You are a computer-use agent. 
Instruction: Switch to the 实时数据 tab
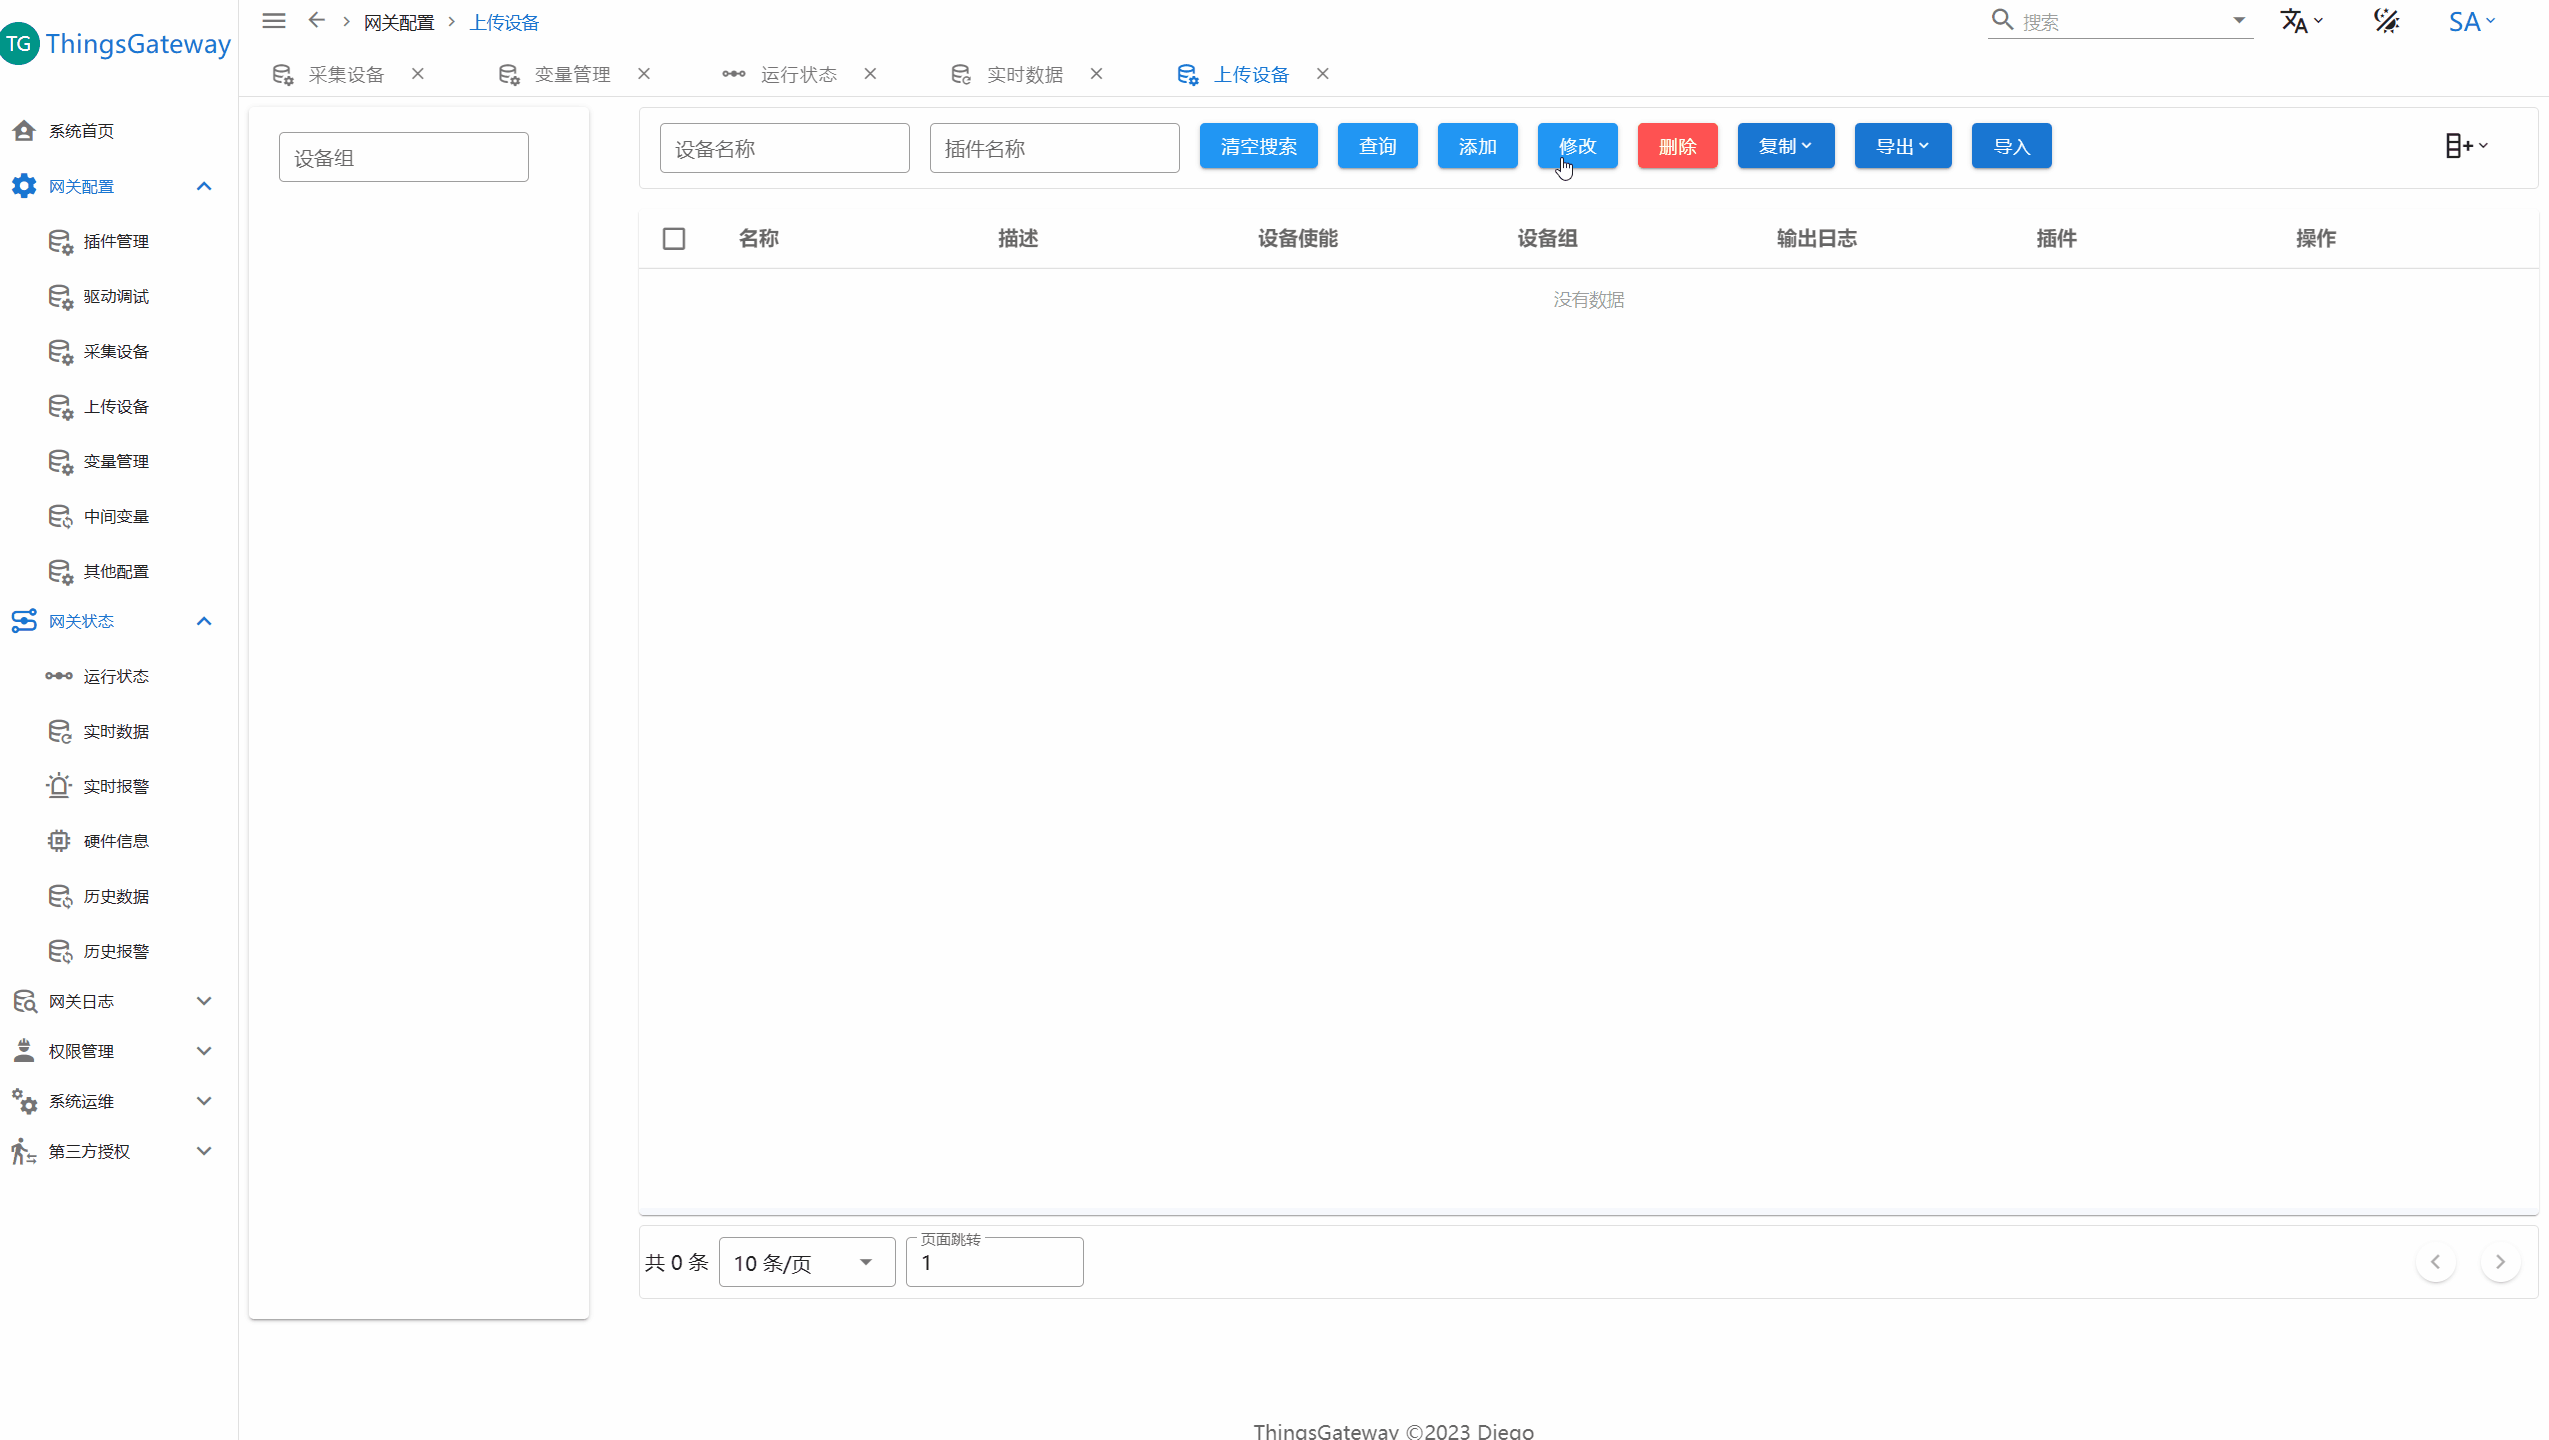pyautogui.click(x=1024, y=74)
